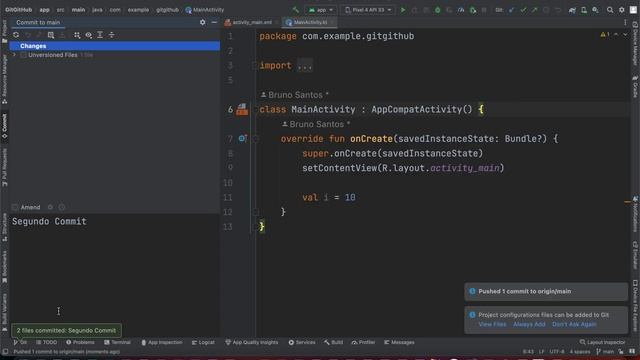Open Layout Inspector tool window
Screen dimensions: 640x360
point(602,342)
